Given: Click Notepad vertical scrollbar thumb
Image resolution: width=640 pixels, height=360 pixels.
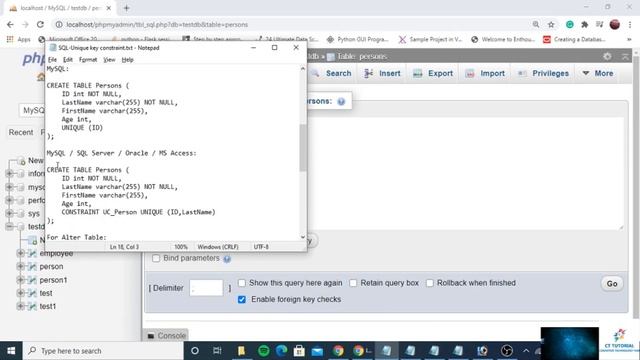Looking at the screenshot, I should click(x=302, y=147).
